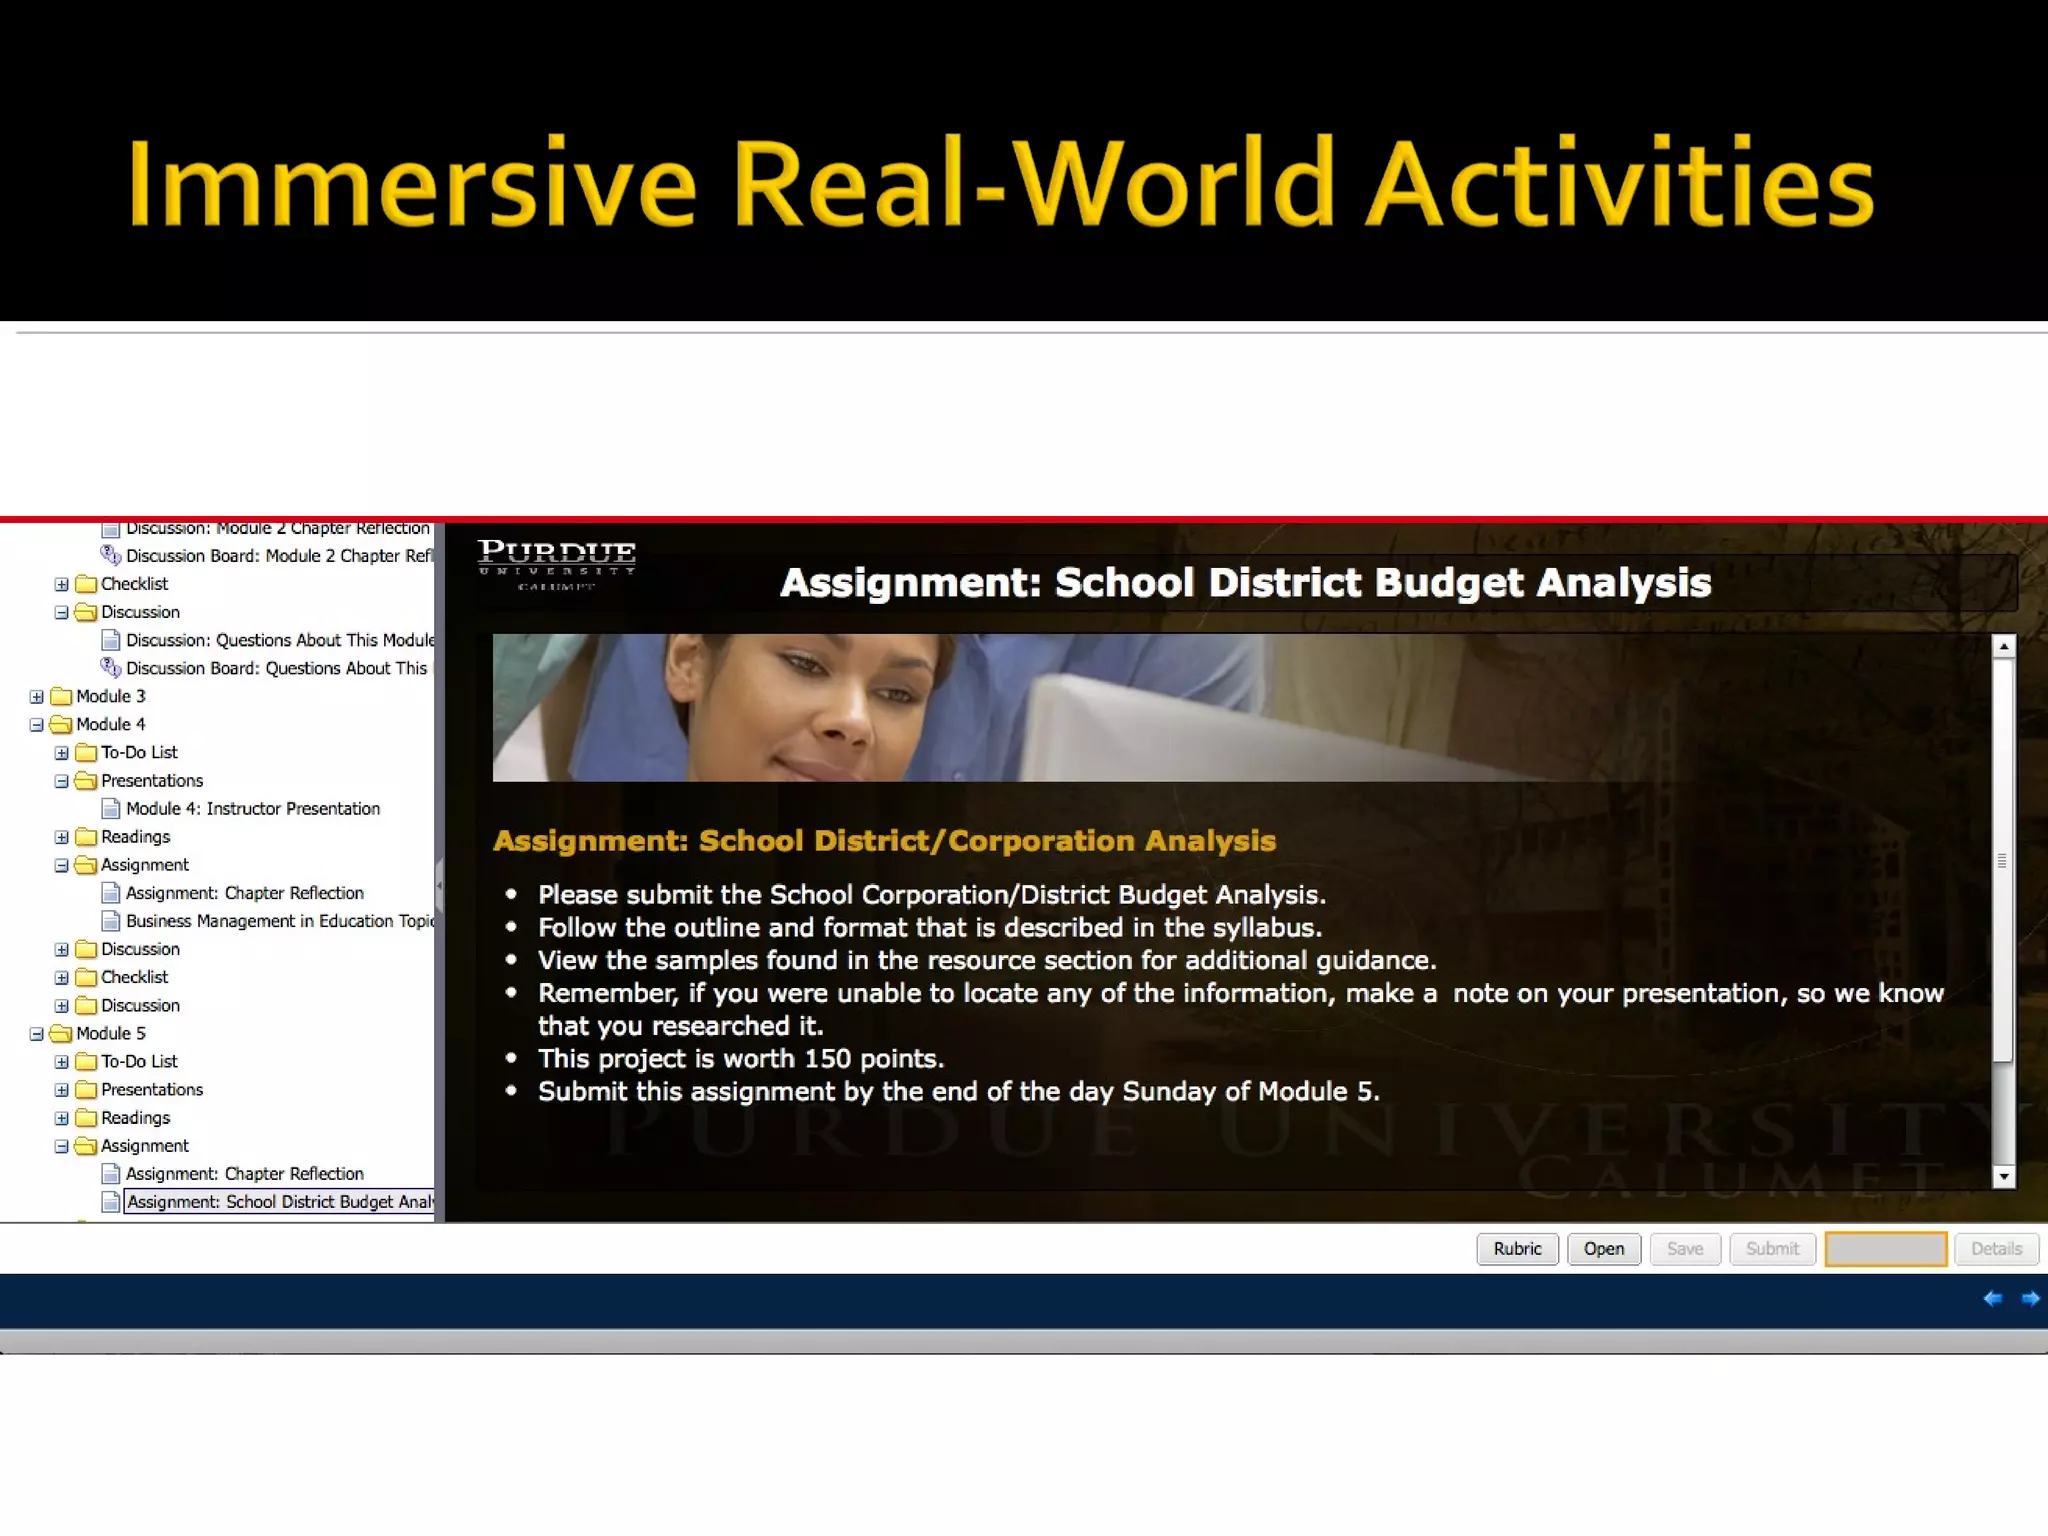Click the empty orange-bordered field near Submit
This screenshot has height=1536, width=2048.
pos(1885,1248)
